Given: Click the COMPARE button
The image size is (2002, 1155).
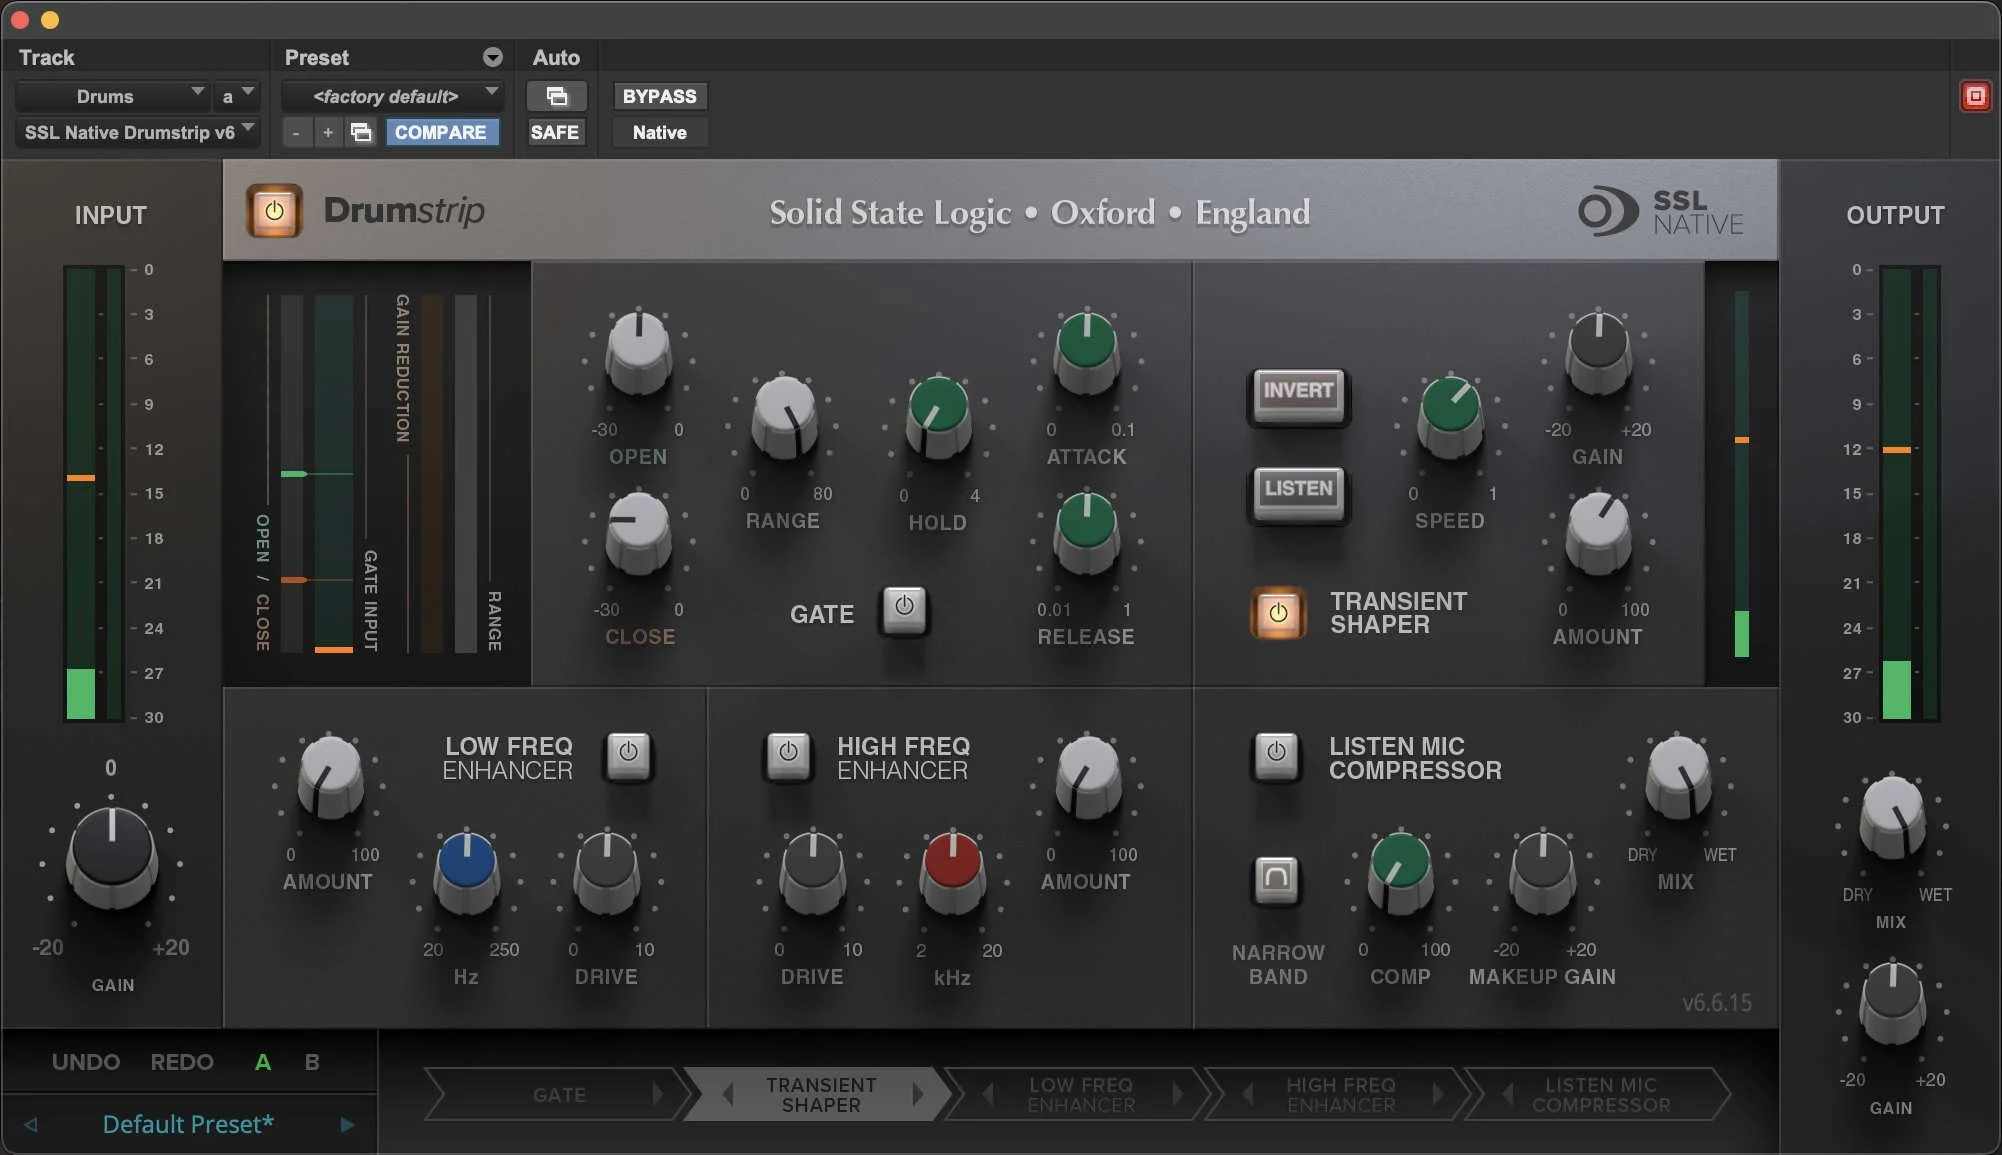Looking at the screenshot, I should (441, 132).
